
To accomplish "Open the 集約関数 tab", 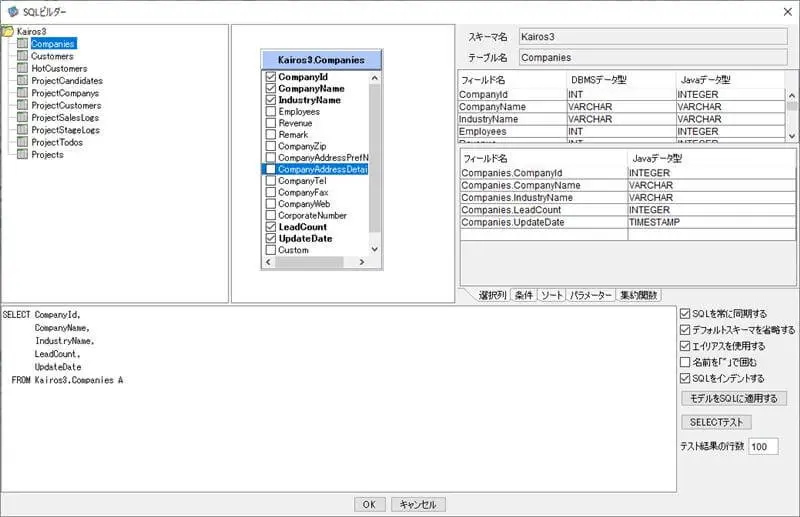I will [x=639, y=295].
